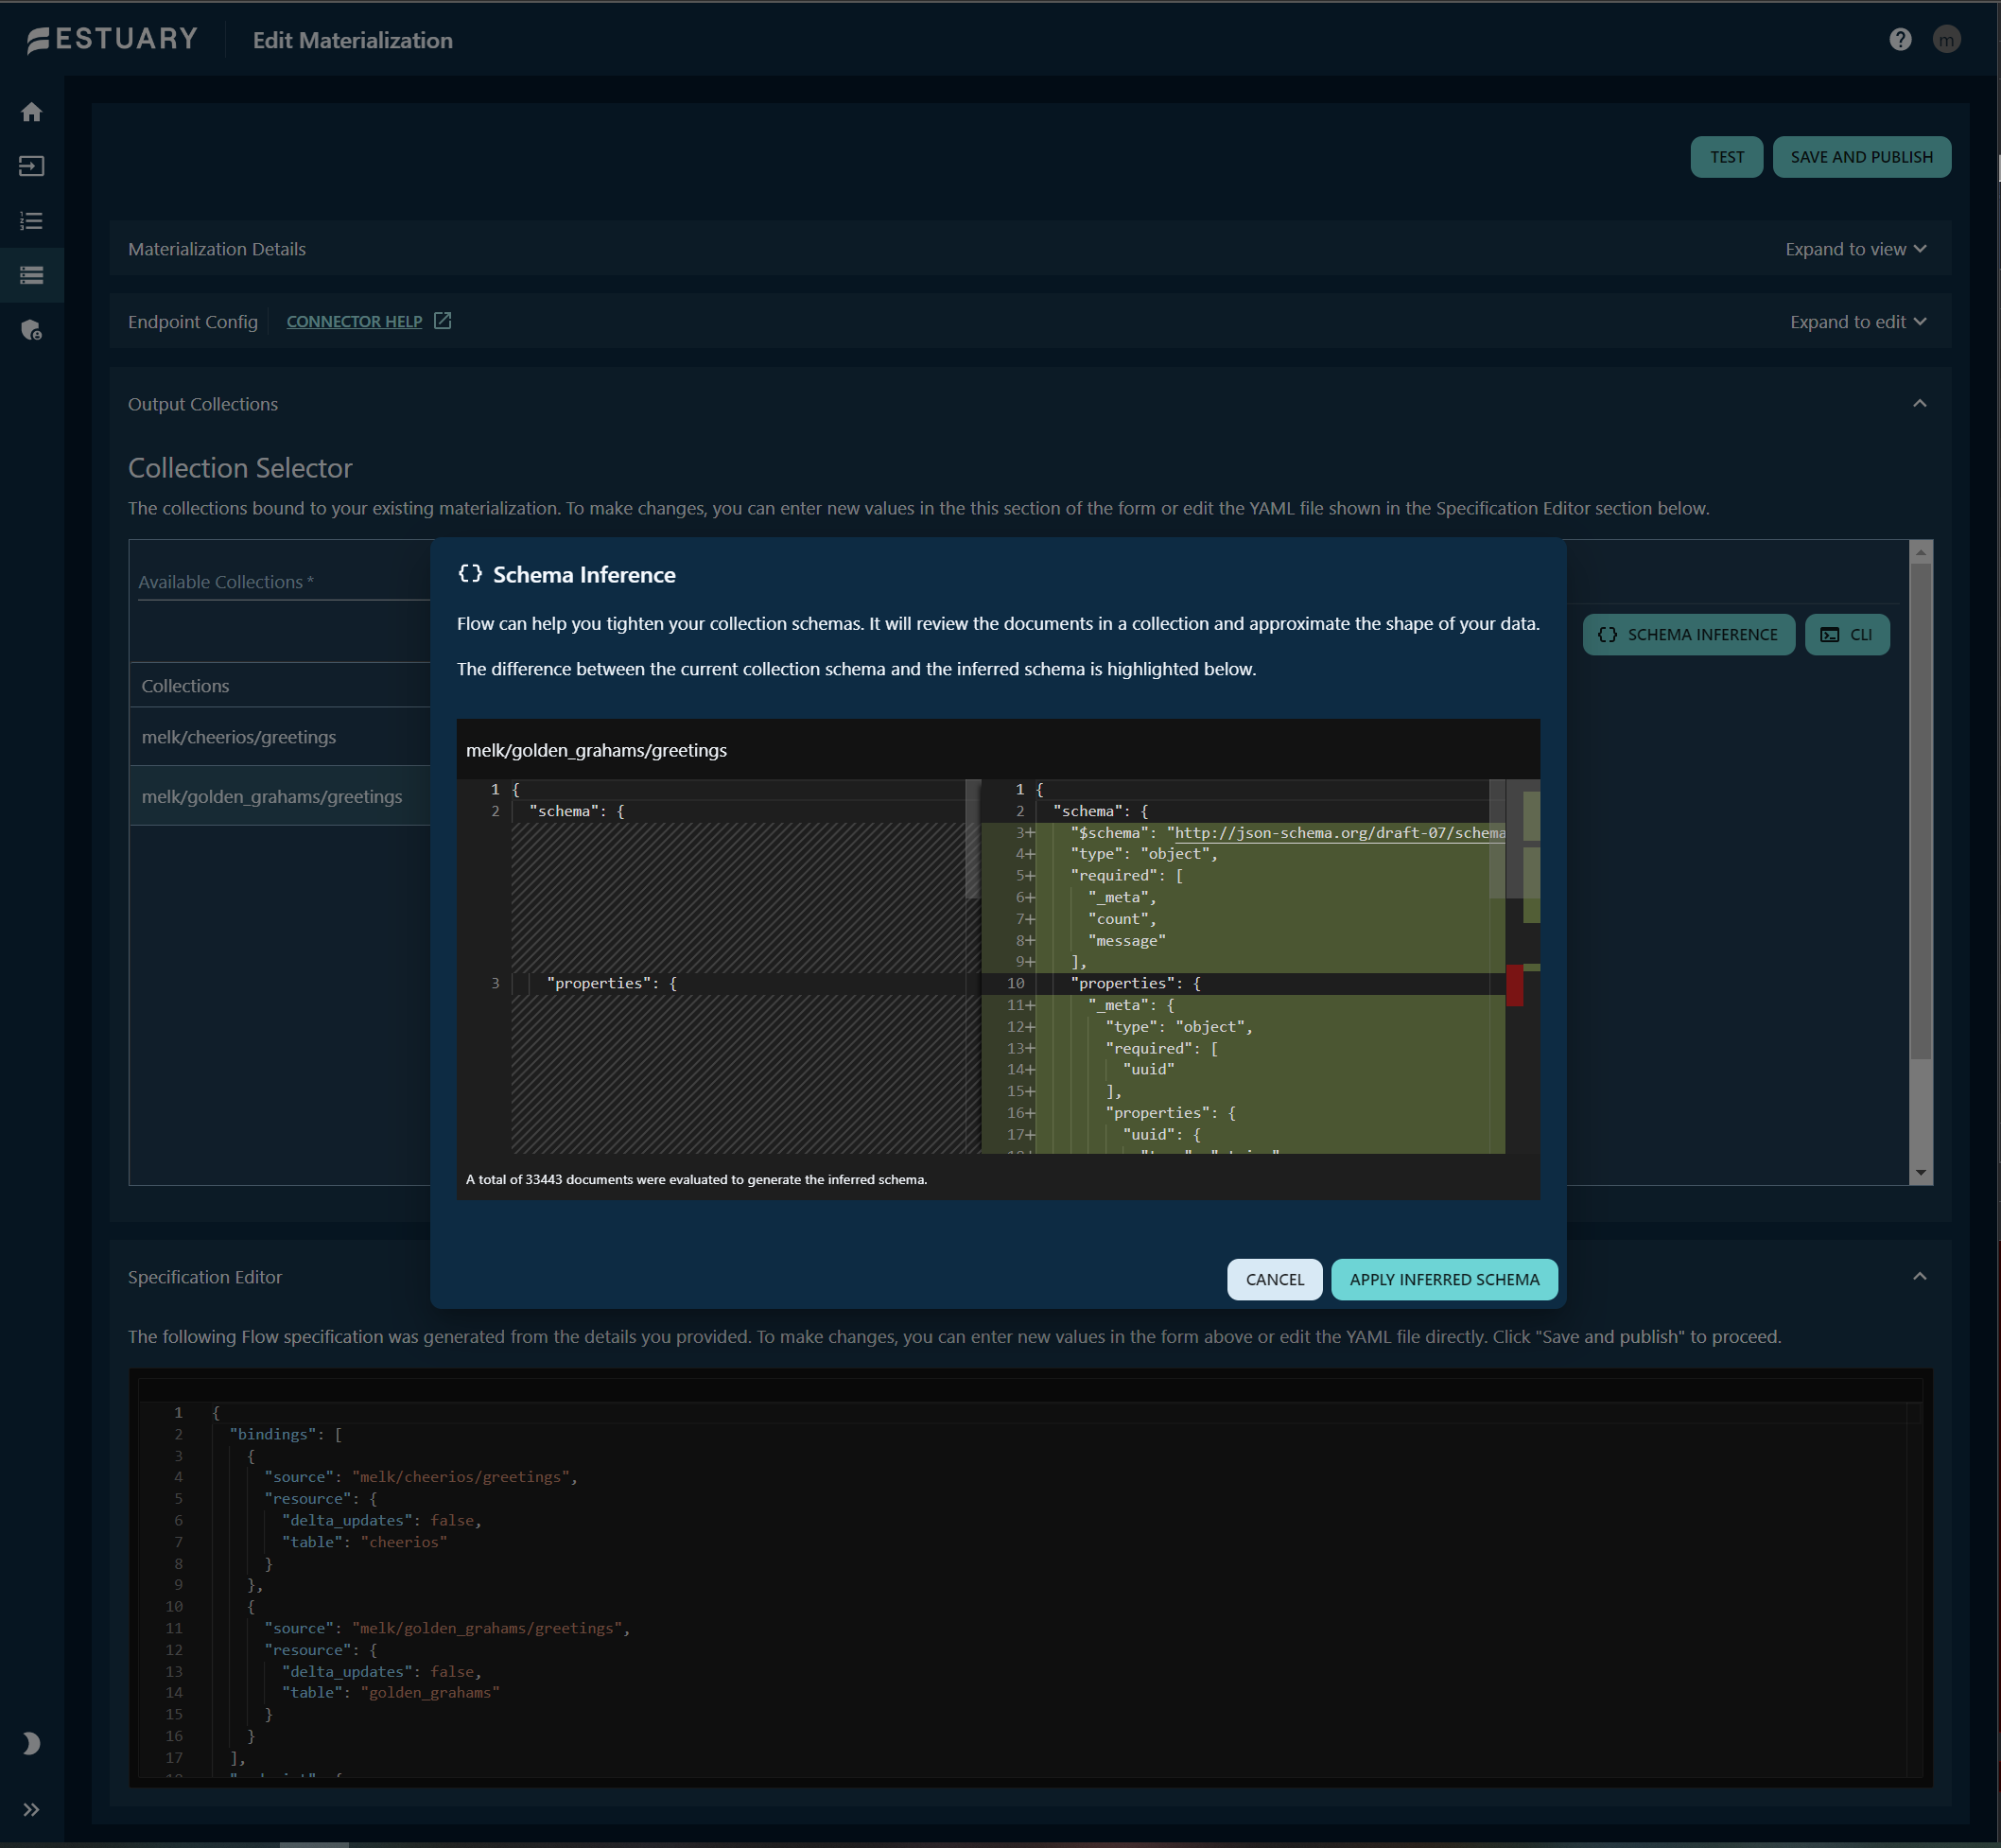Click the scroll up arrow of collection panel
Screen dimensions: 2001x1848
(1920, 552)
